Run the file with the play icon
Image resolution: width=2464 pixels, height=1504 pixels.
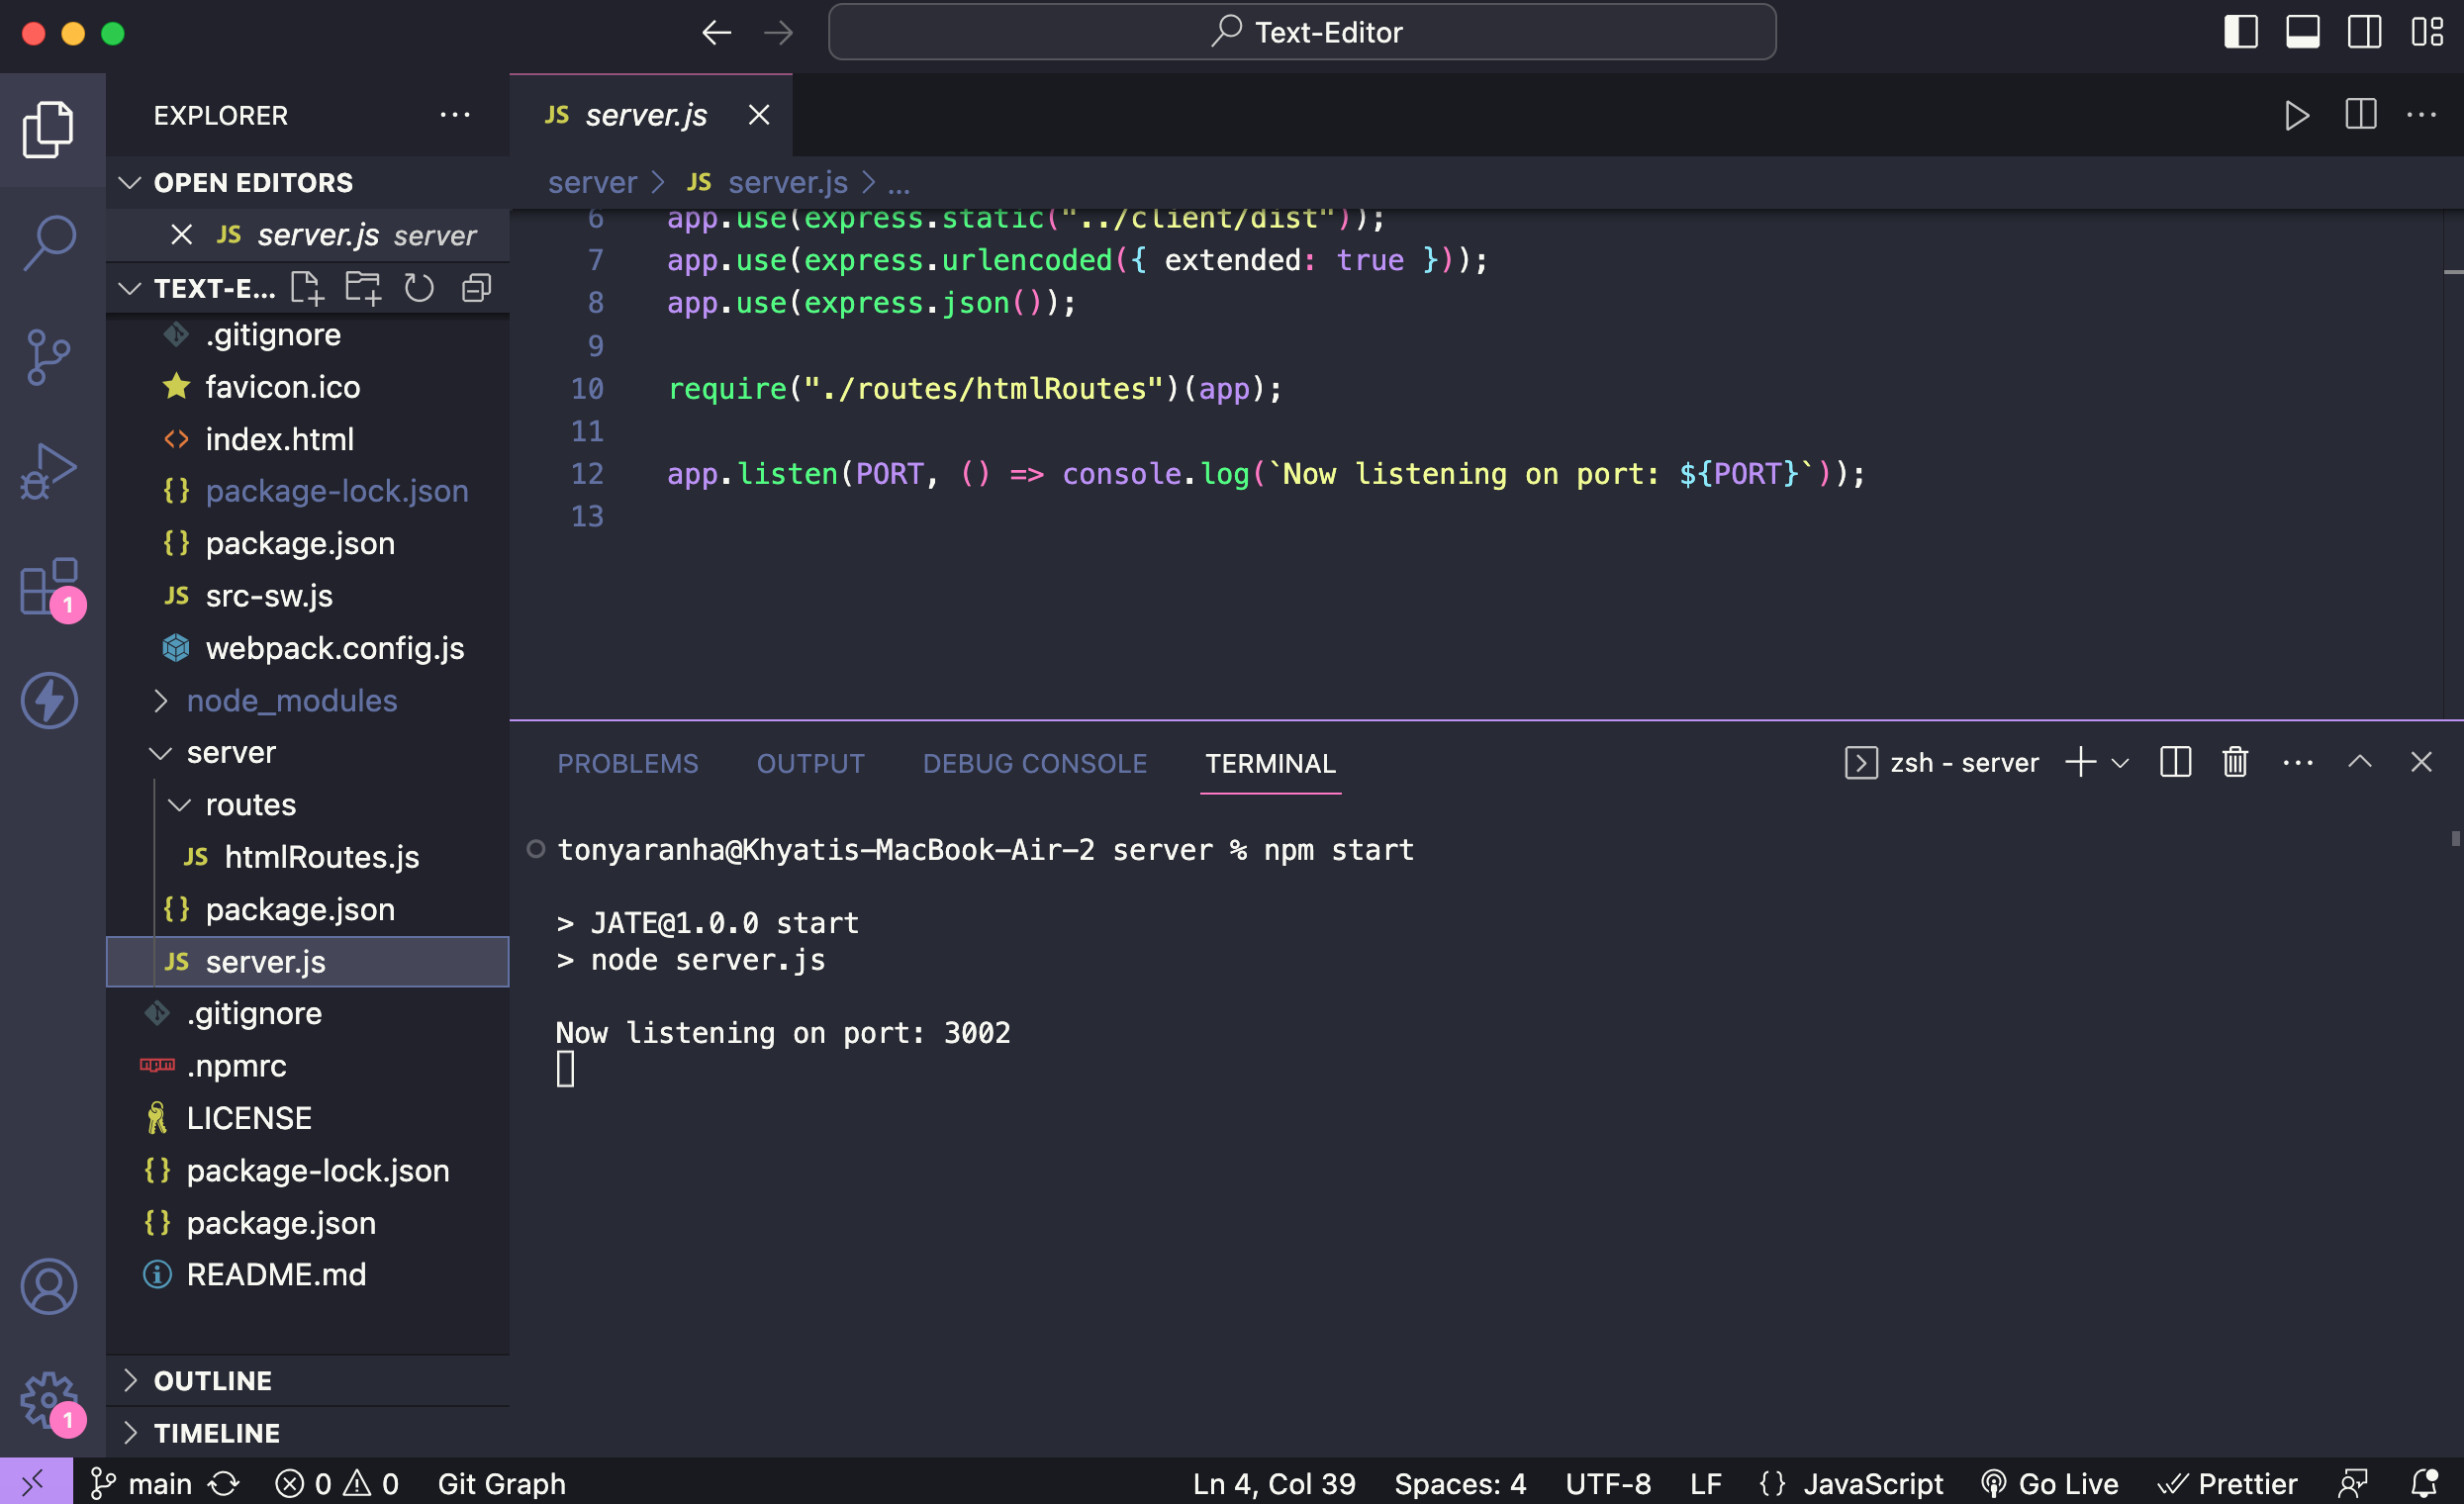2297,116
